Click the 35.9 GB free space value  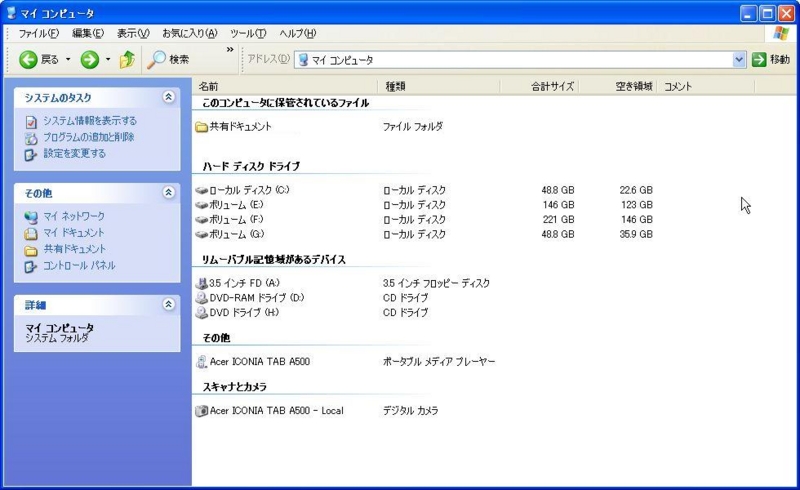(636, 235)
